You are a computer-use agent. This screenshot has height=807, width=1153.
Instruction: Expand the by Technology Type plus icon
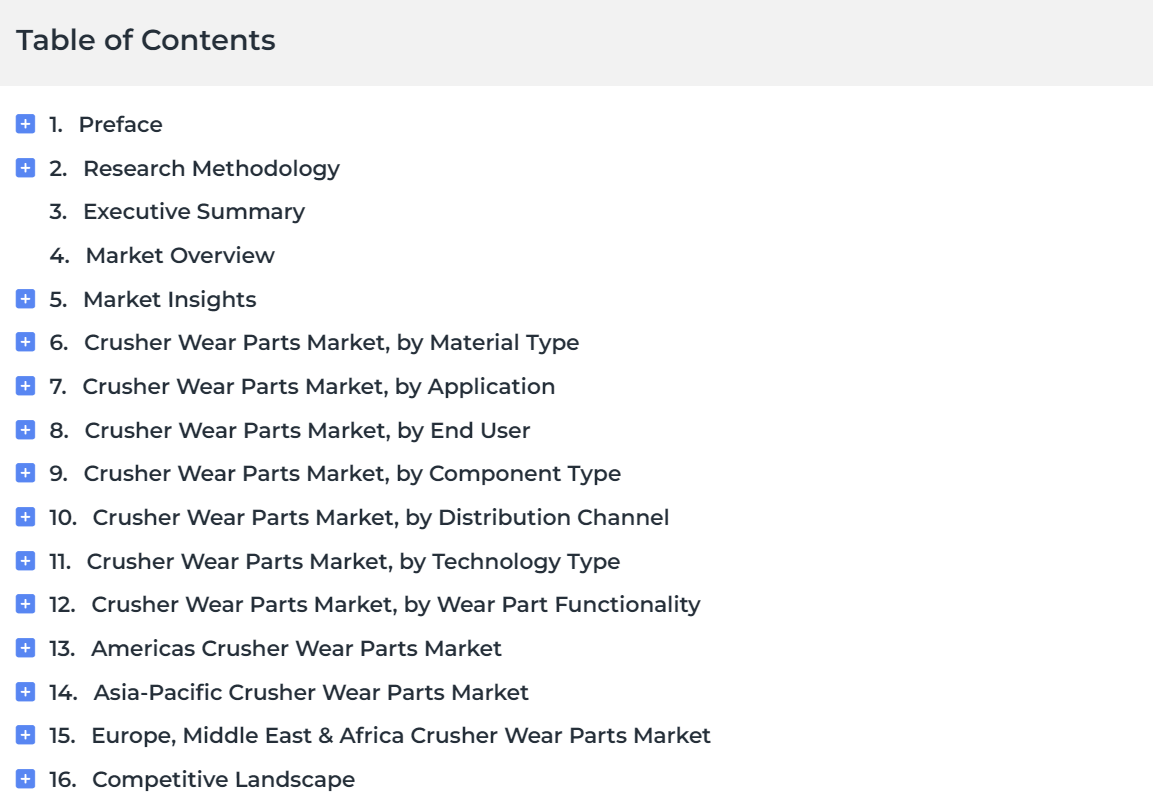pos(26,561)
